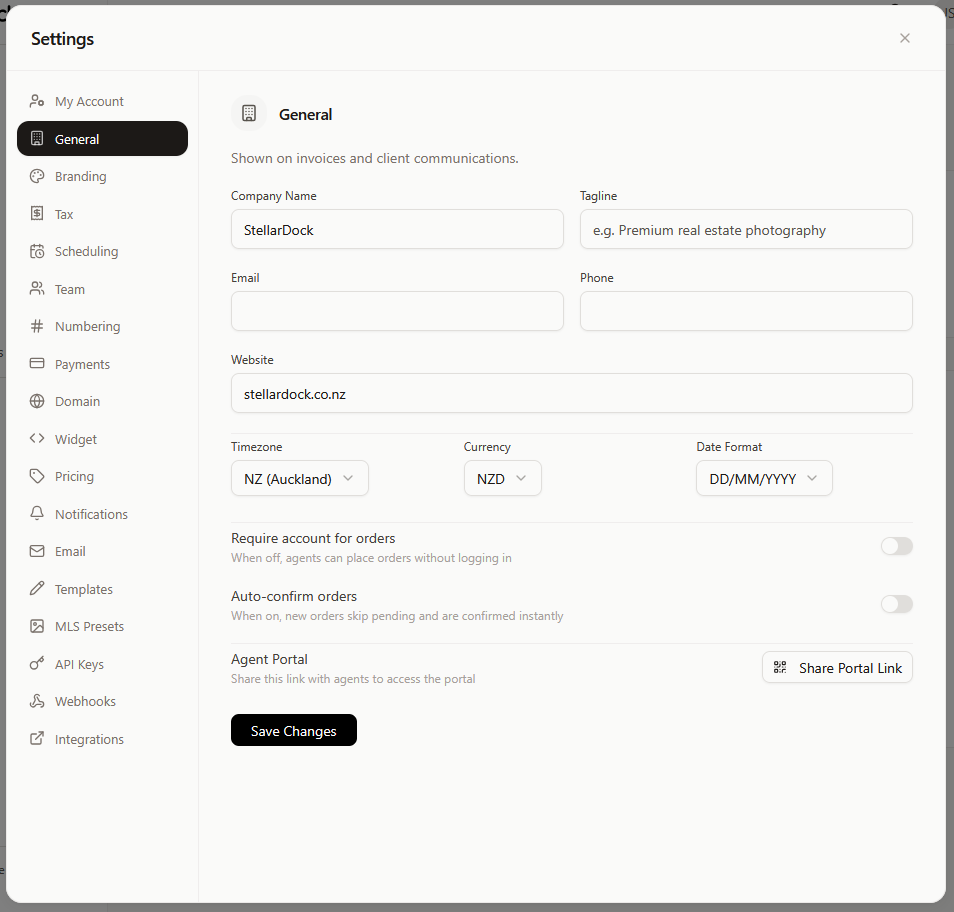Expand the Currency NZD dropdown
Image resolution: width=954 pixels, height=912 pixels.
[502, 478]
